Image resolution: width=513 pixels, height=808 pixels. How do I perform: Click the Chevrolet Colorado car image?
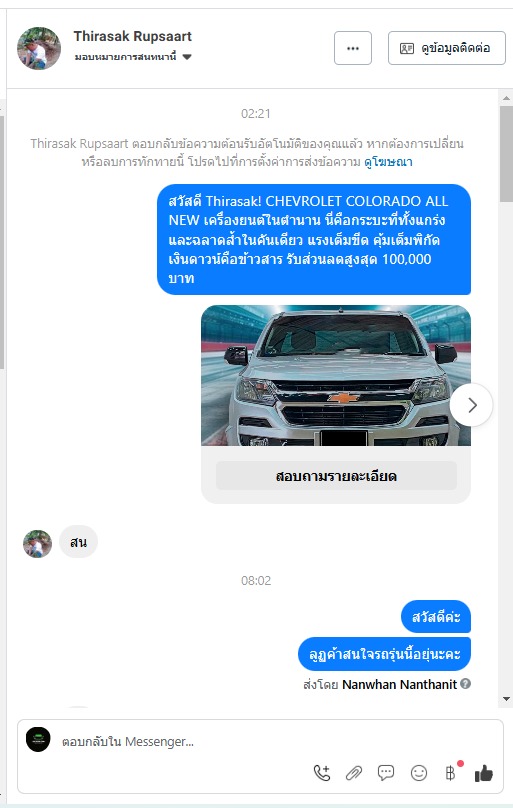click(x=336, y=376)
